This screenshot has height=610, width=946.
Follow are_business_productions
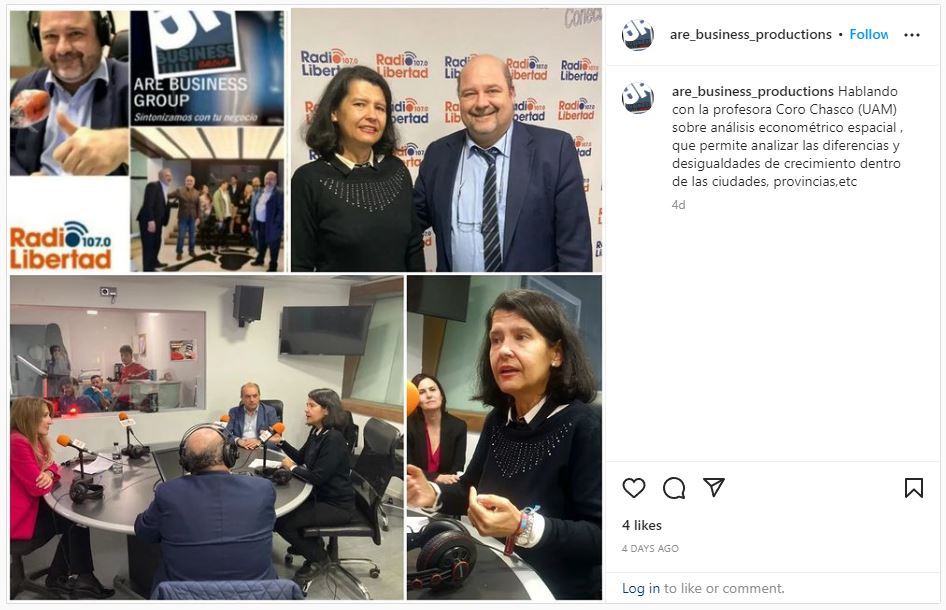(869, 34)
